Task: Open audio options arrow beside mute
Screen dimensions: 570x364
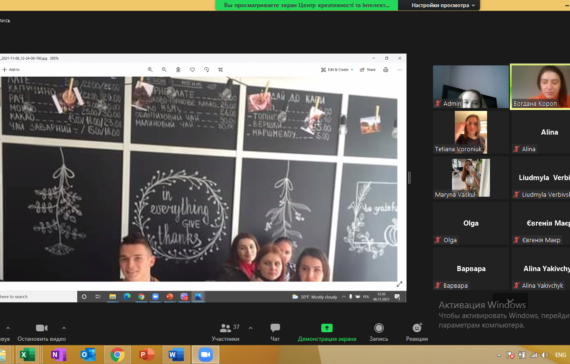Action: tap(8, 328)
